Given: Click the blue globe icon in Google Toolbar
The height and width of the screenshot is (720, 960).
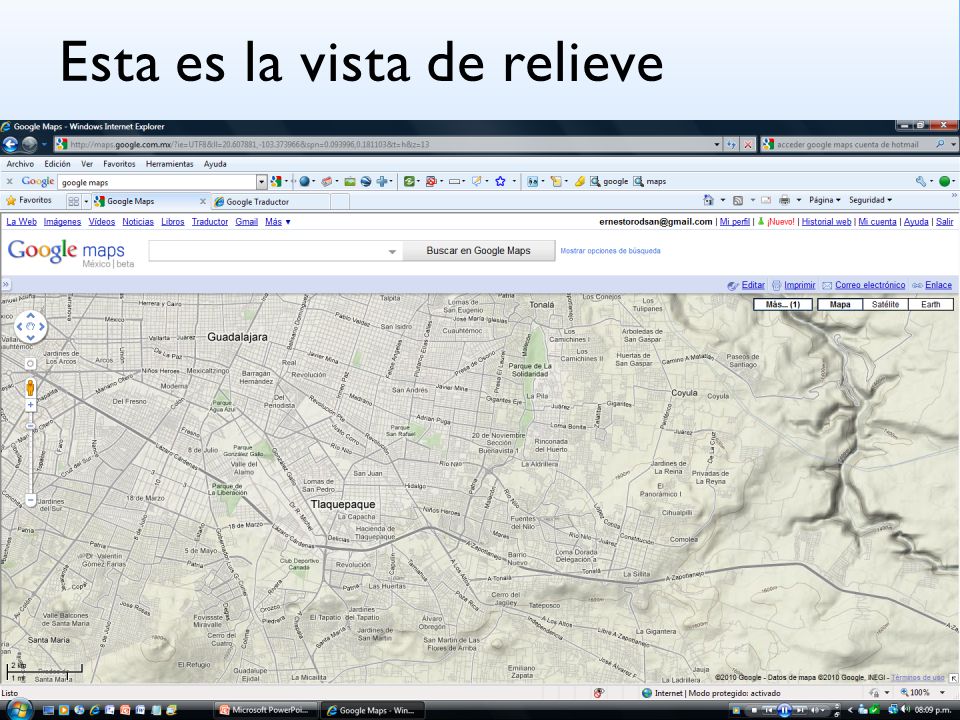Looking at the screenshot, I should tap(304, 181).
